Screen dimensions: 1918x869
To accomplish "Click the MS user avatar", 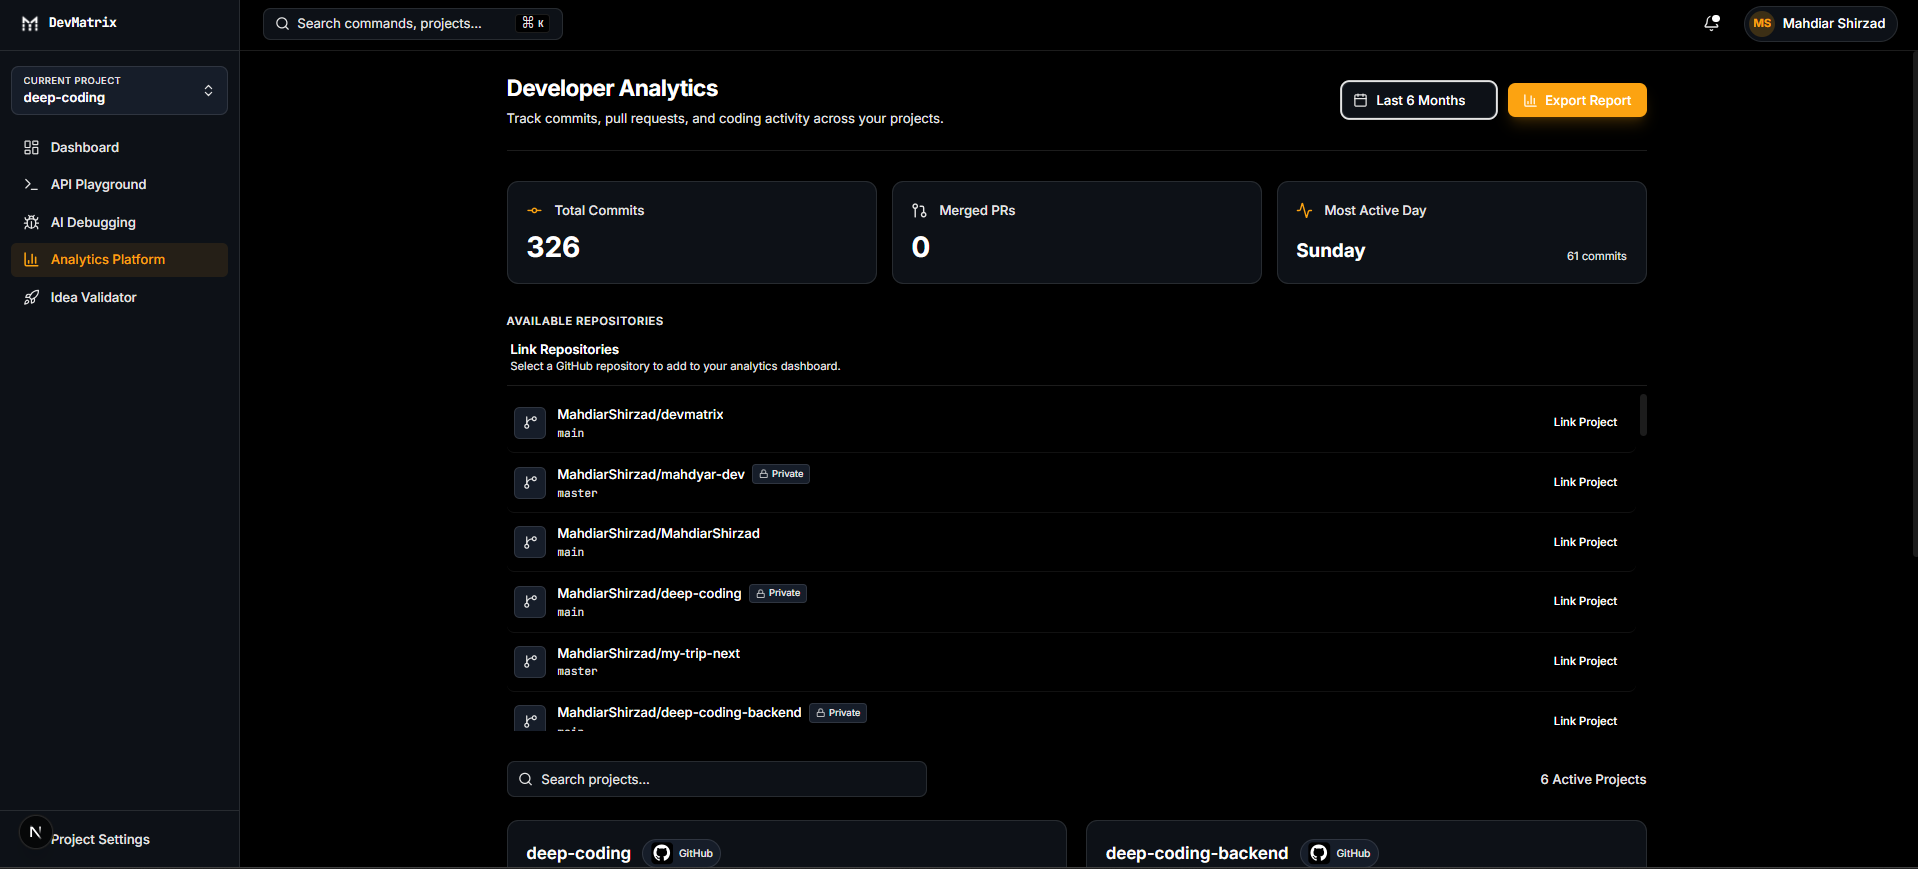I will coord(1762,23).
